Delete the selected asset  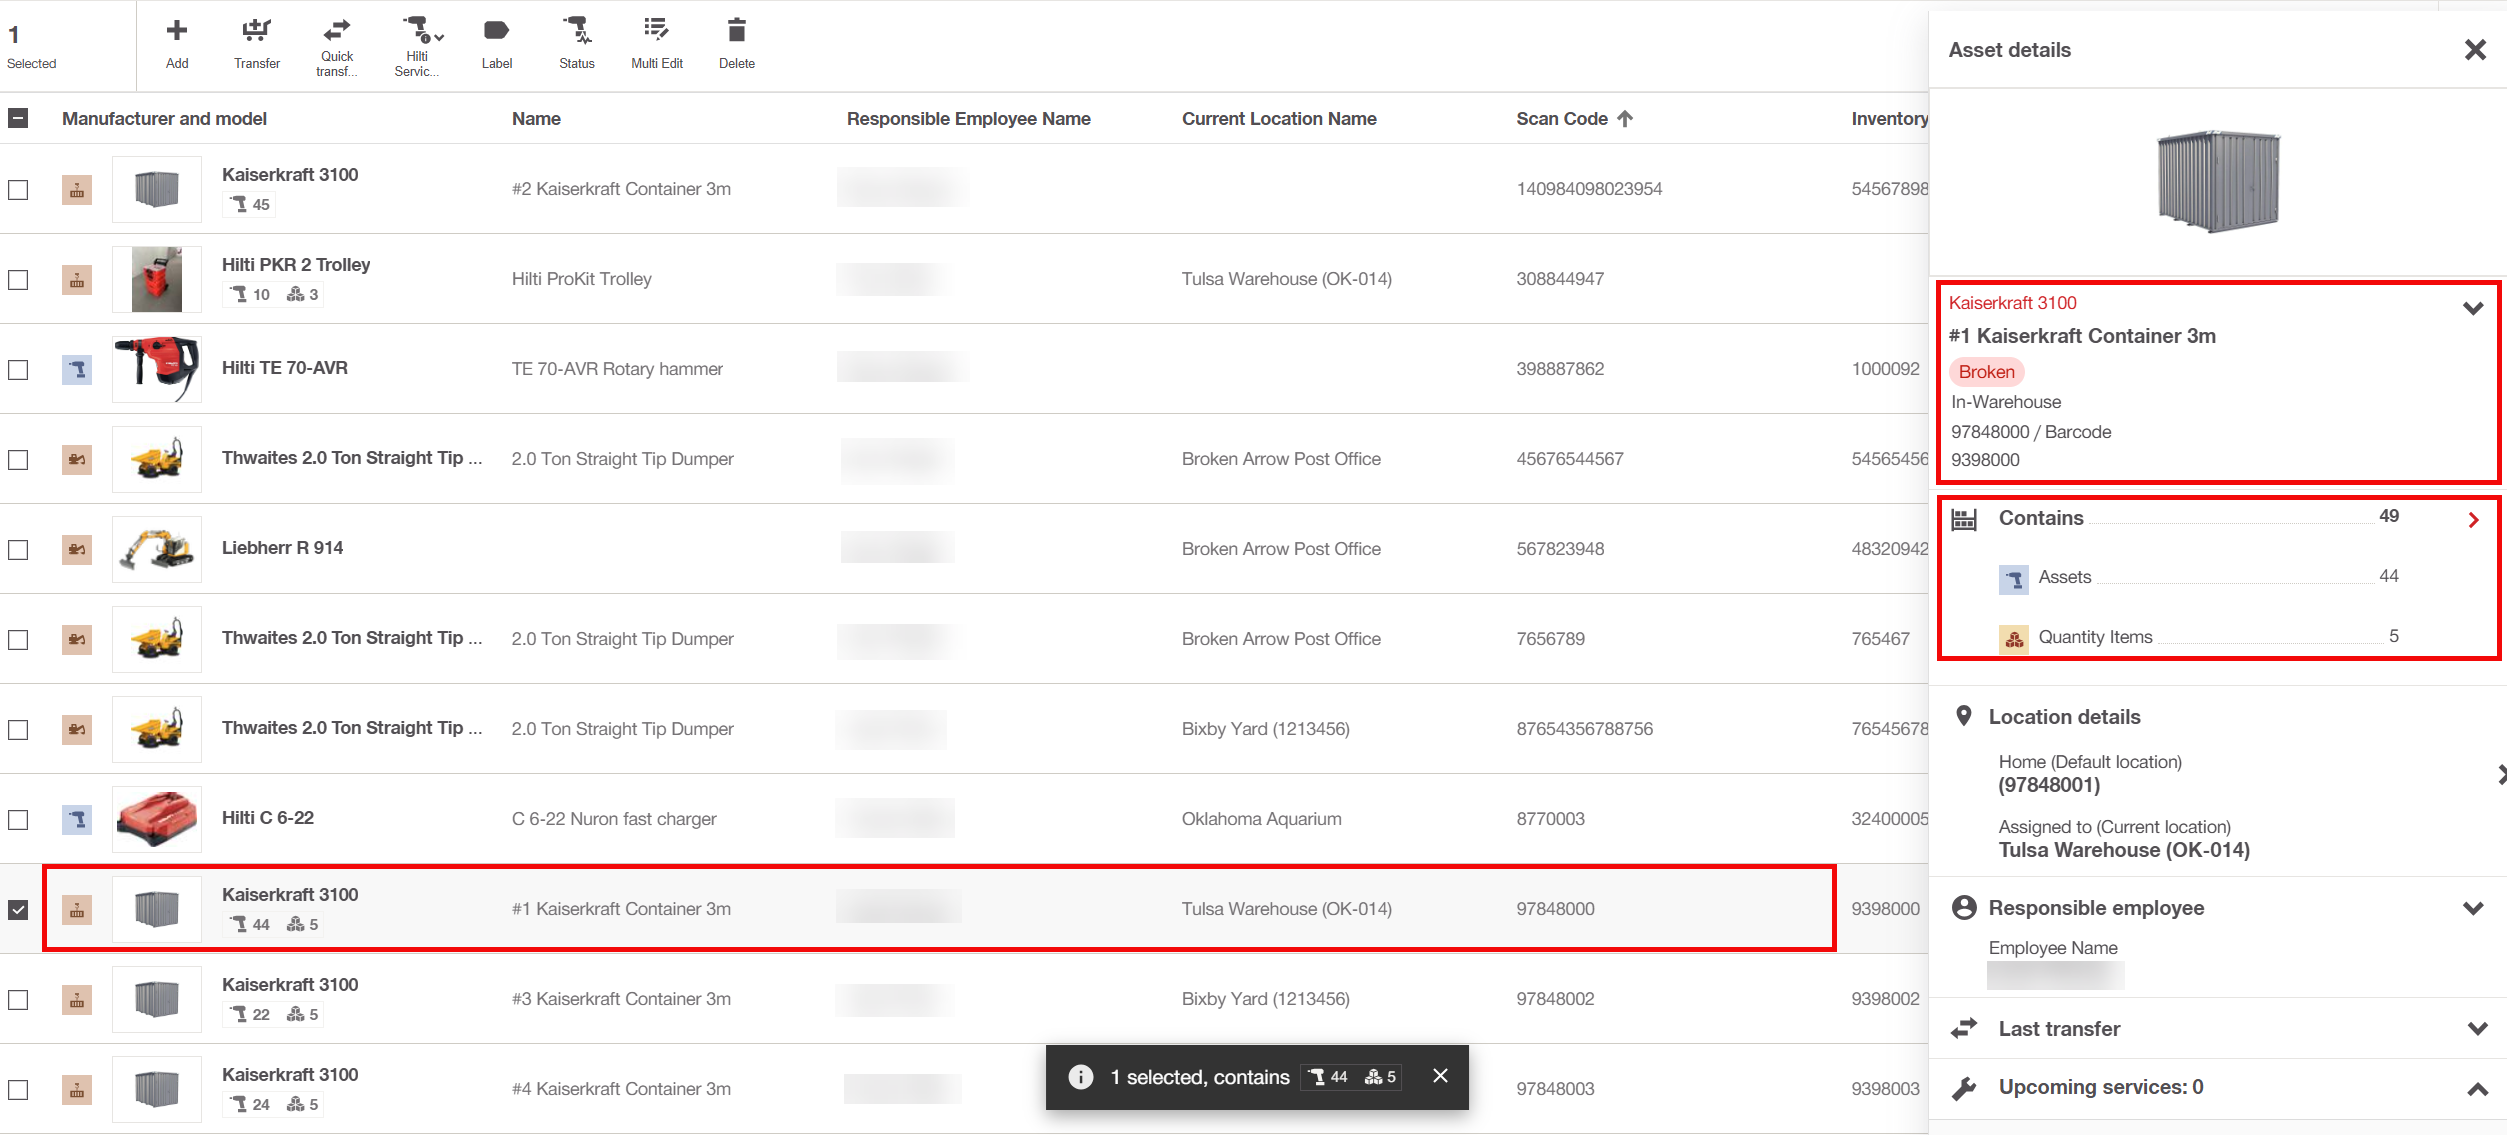tap(737, 44)
